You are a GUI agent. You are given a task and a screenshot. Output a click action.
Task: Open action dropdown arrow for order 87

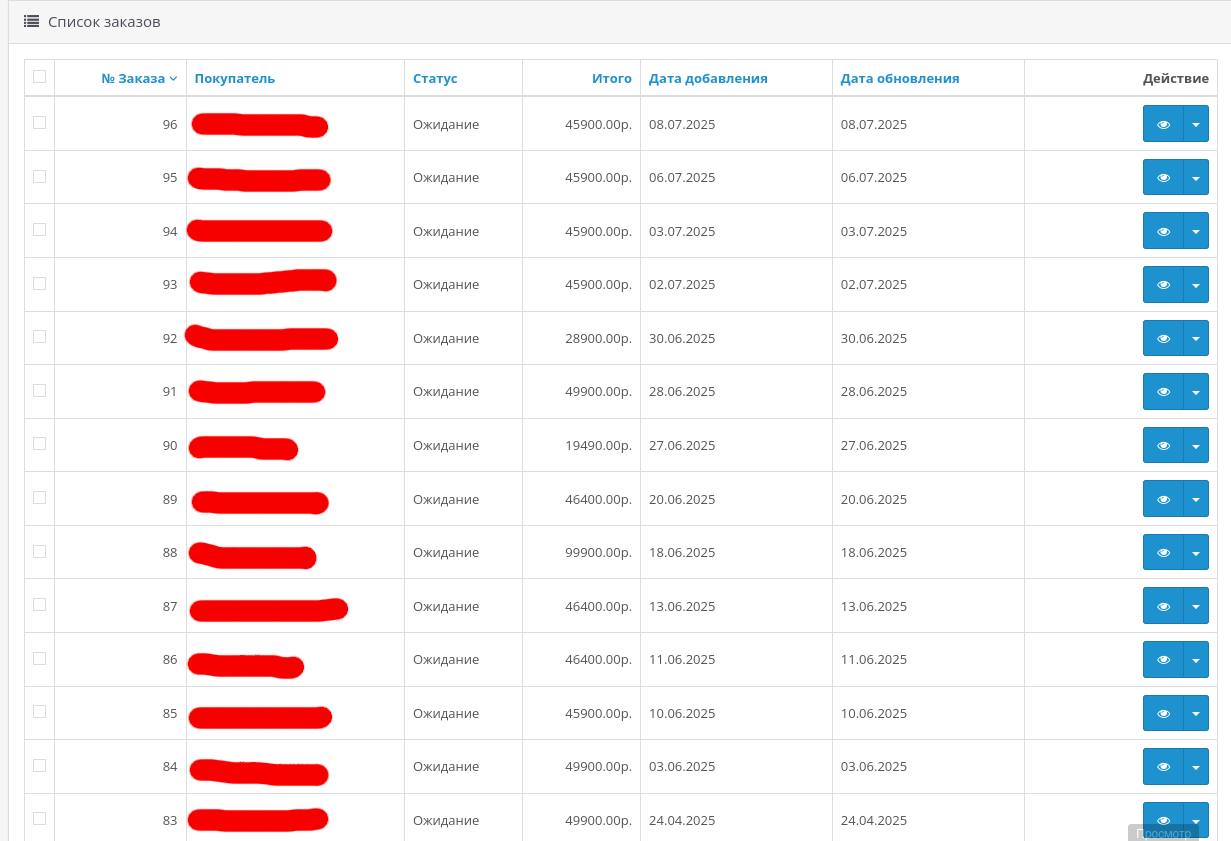pyautogui.click(x=1196, y=606)
